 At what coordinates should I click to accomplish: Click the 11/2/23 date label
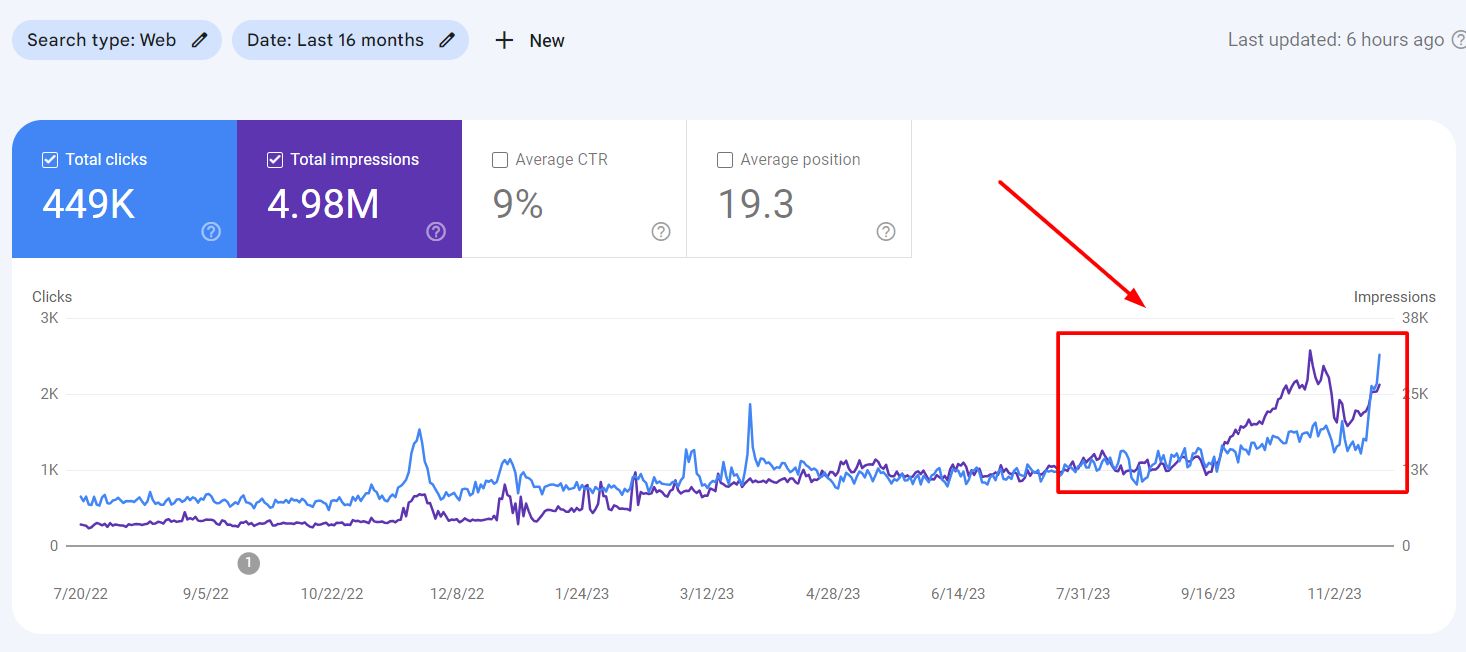pos(1334,594)
